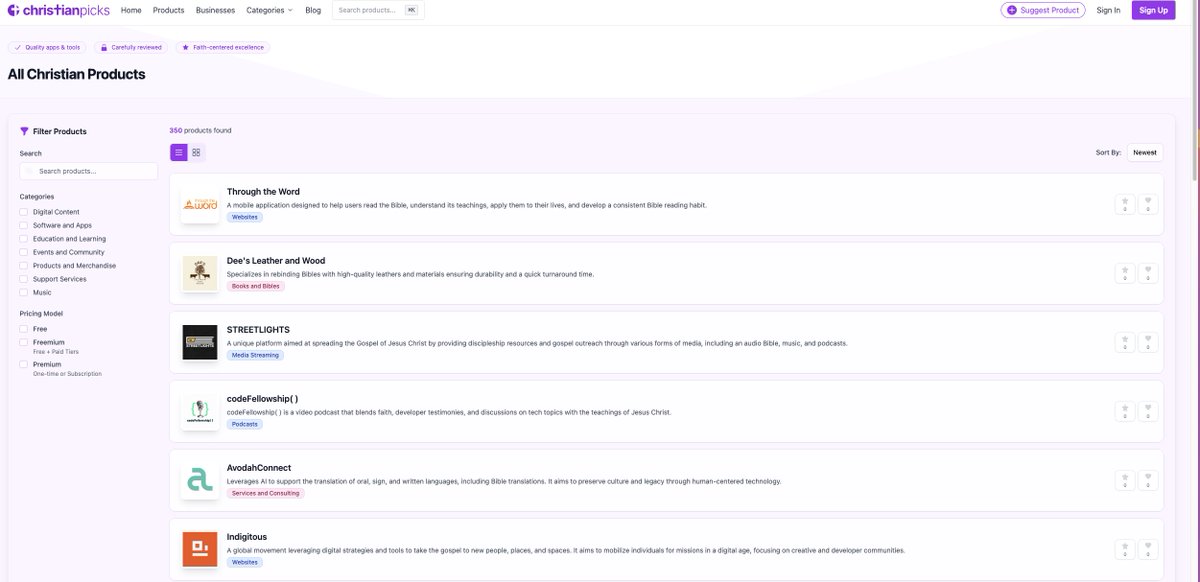Click the ChristianPicks logo
The image size is (1200, 582).
pos(56,10)
